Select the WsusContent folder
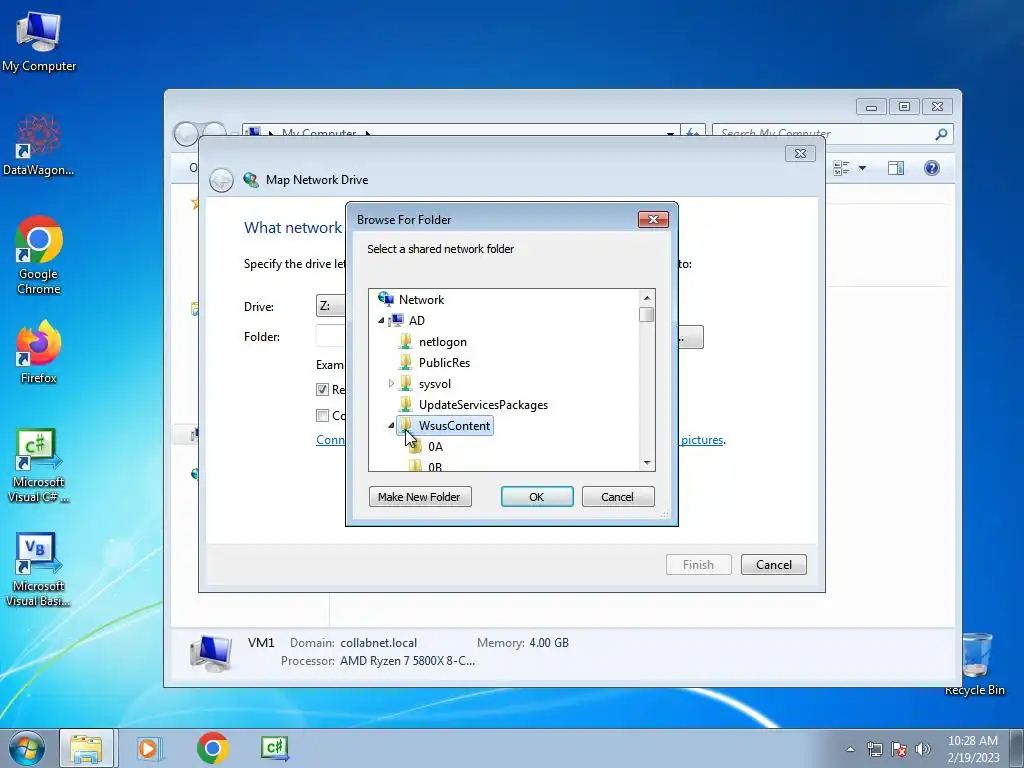This screenshot has width=1024, height=768. (454, 425)
